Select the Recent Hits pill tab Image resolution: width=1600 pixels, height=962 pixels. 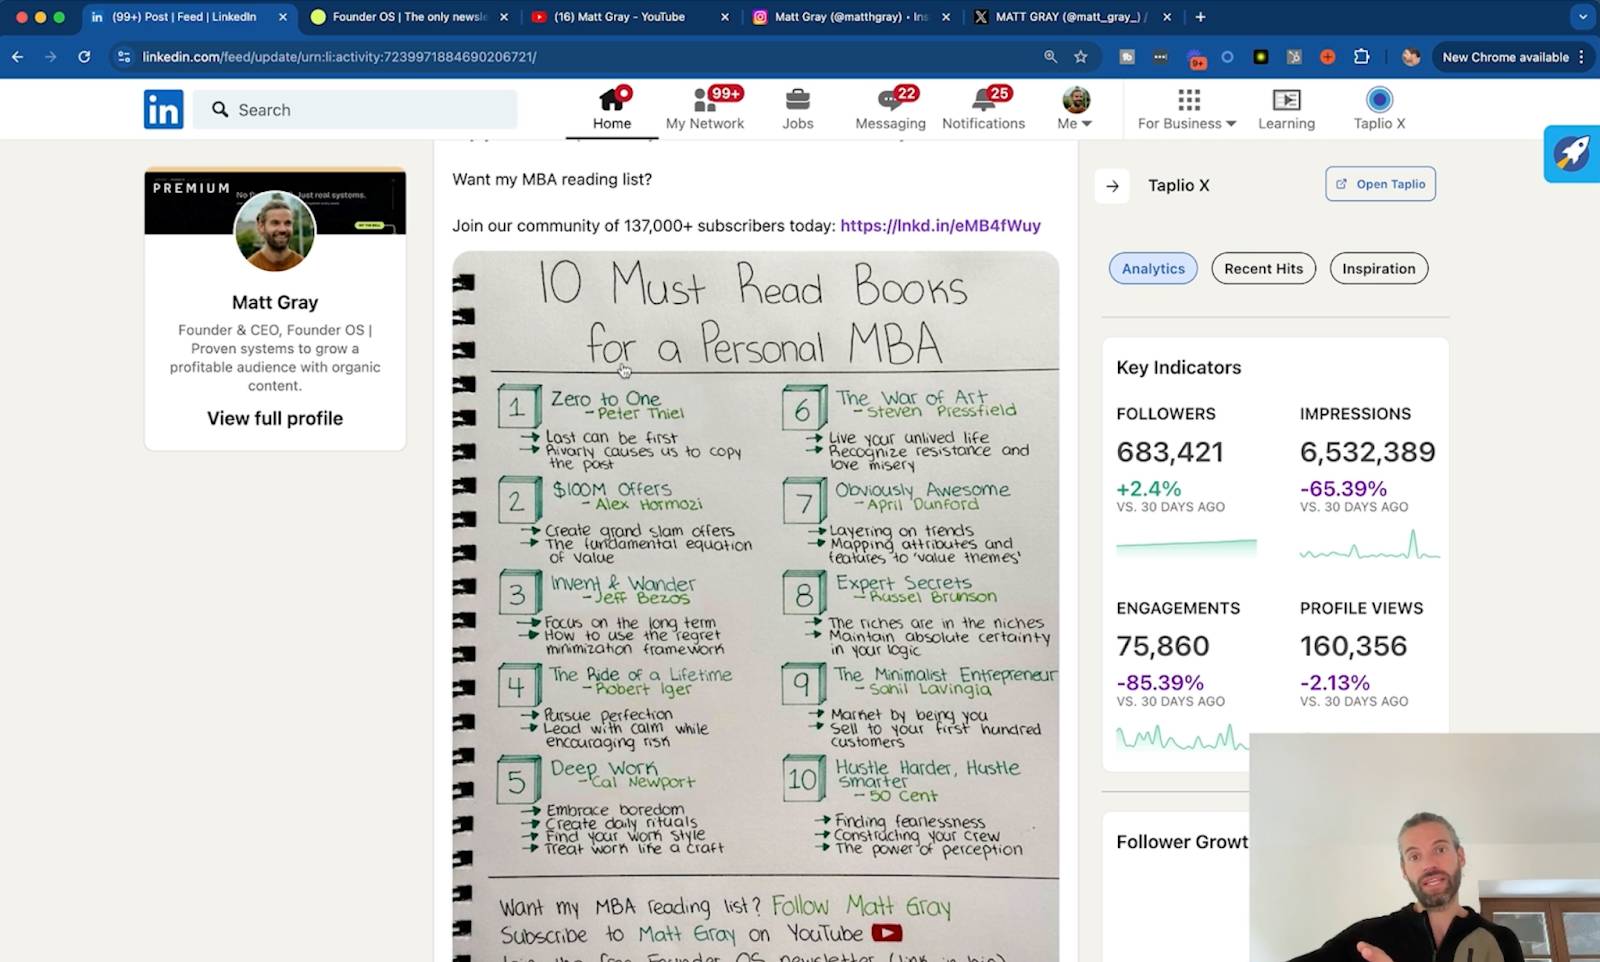pyautogui.click(x=1263, y=268)
